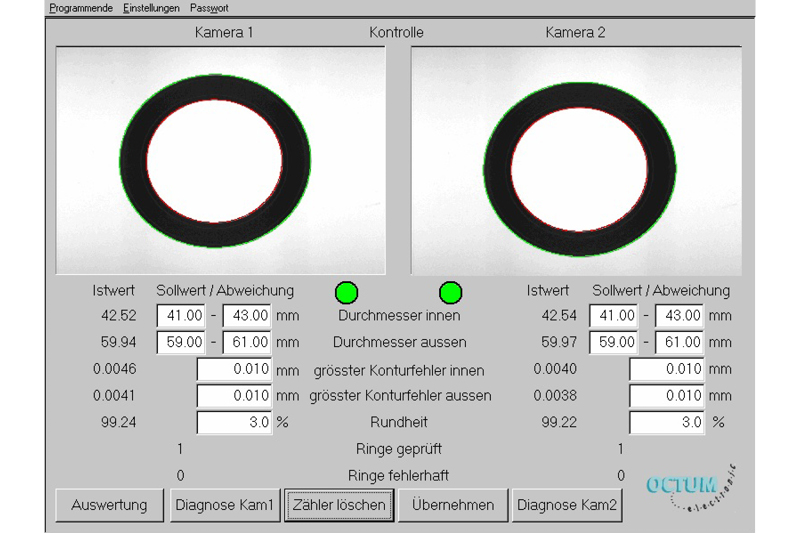Click Kamera 1 value 0.0046

point(114,369)
